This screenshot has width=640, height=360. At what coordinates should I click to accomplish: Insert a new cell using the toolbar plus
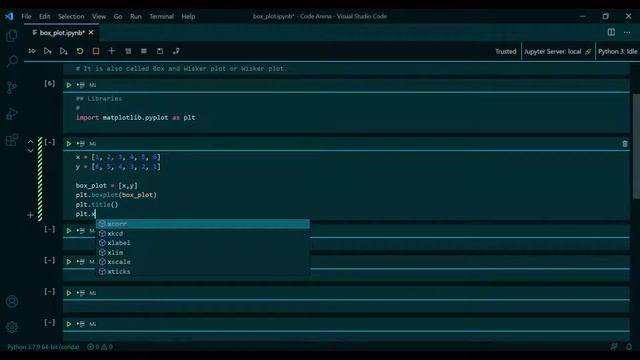(111, 51)
